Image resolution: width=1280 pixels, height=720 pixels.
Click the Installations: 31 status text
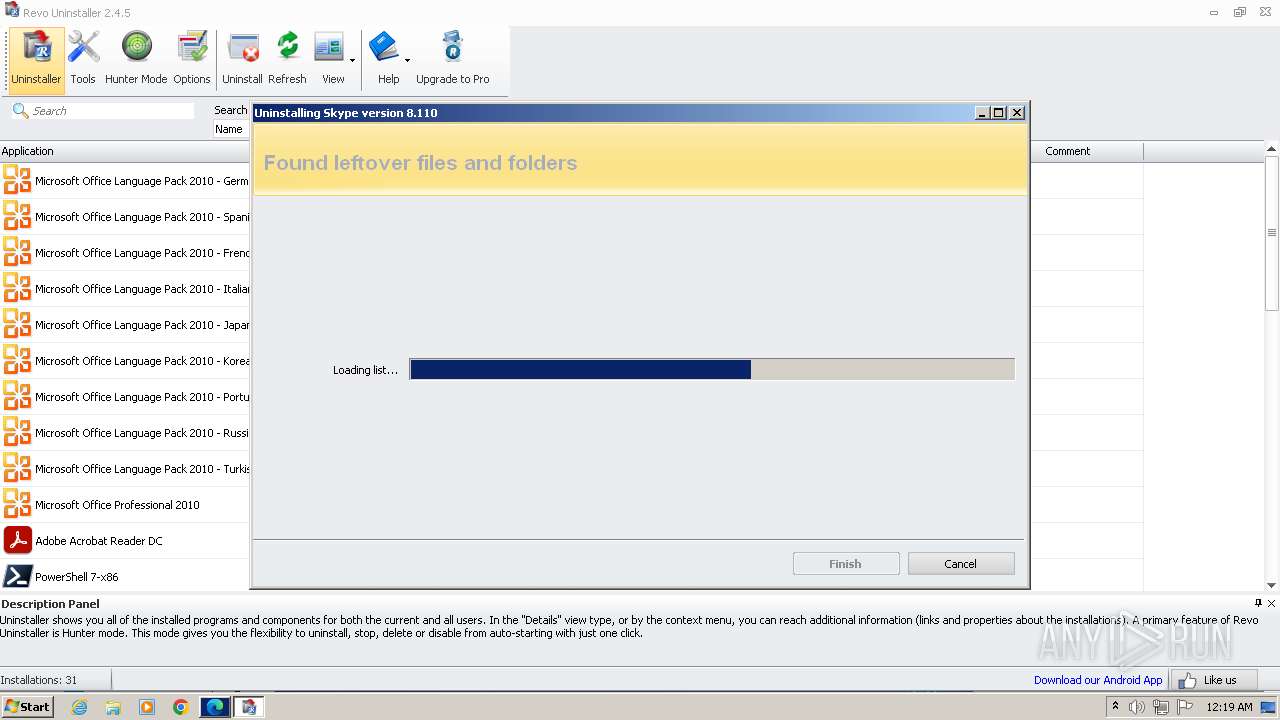click(39, 680)
